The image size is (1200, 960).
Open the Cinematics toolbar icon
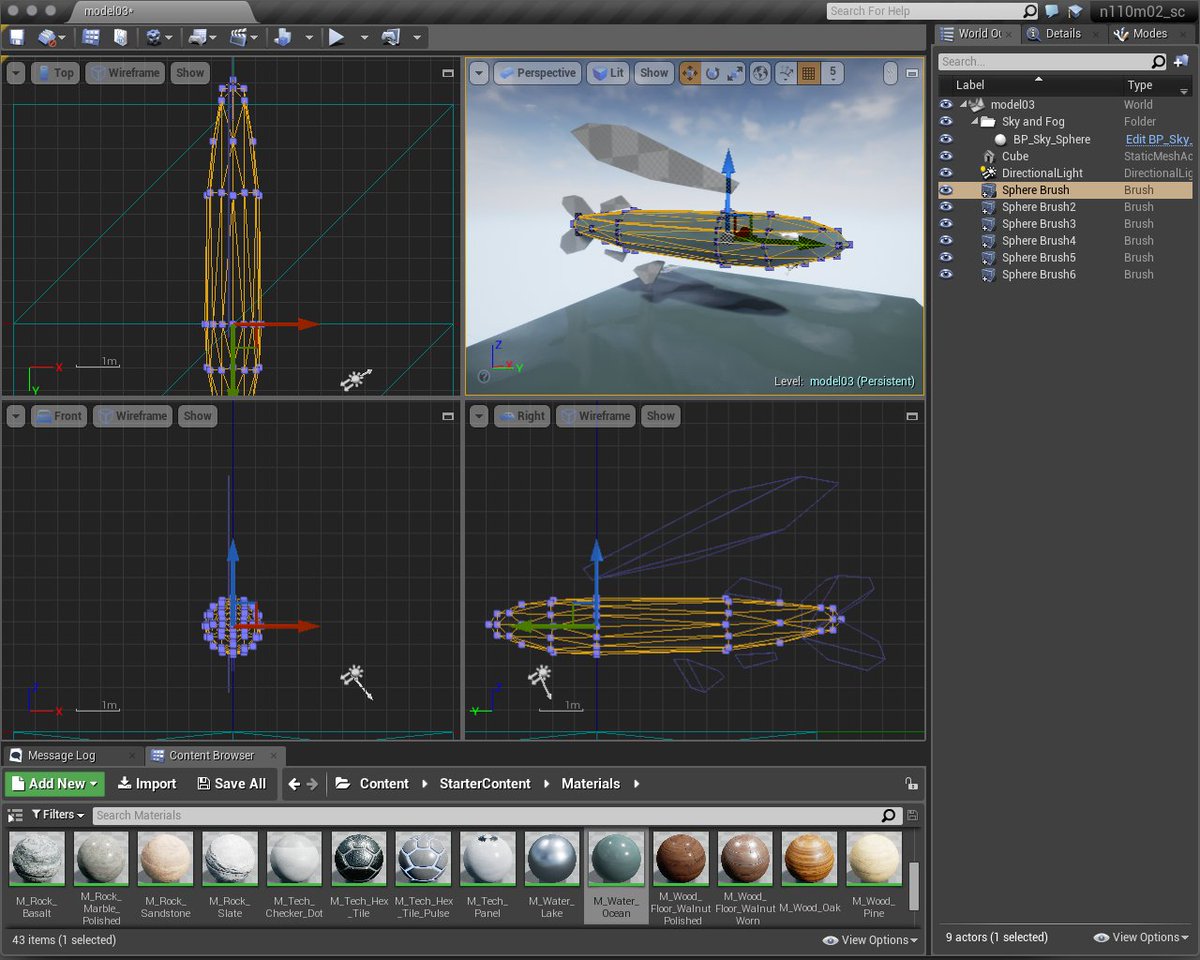click(240, 37)
